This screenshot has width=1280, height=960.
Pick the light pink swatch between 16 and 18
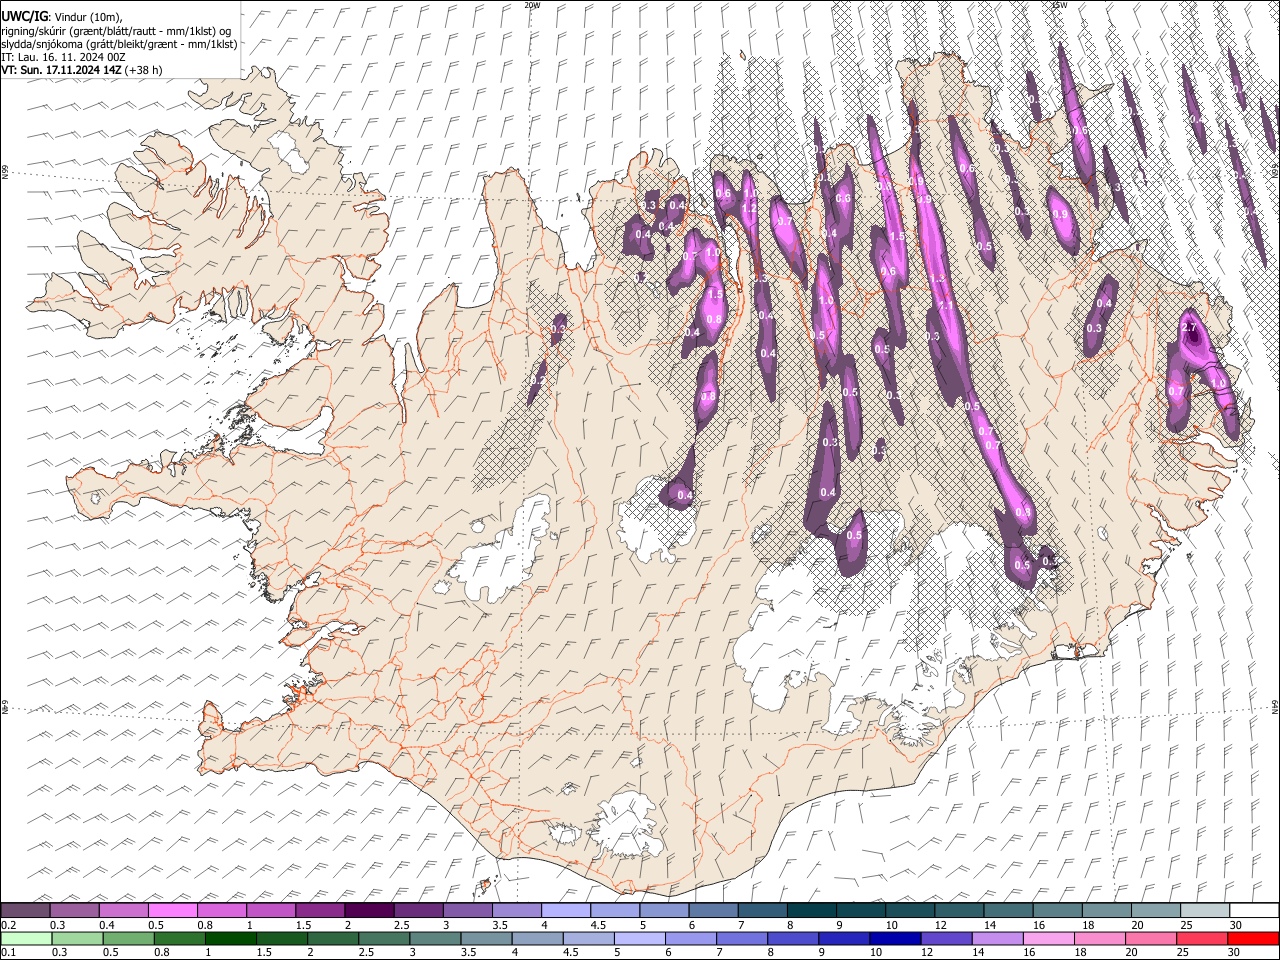(1050, 938)
